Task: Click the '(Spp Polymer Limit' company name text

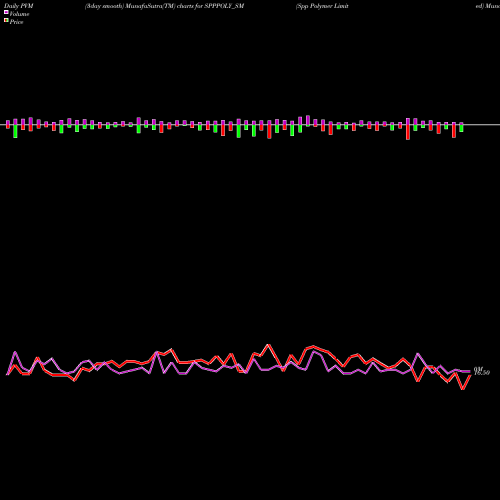Action: (322, 6)
